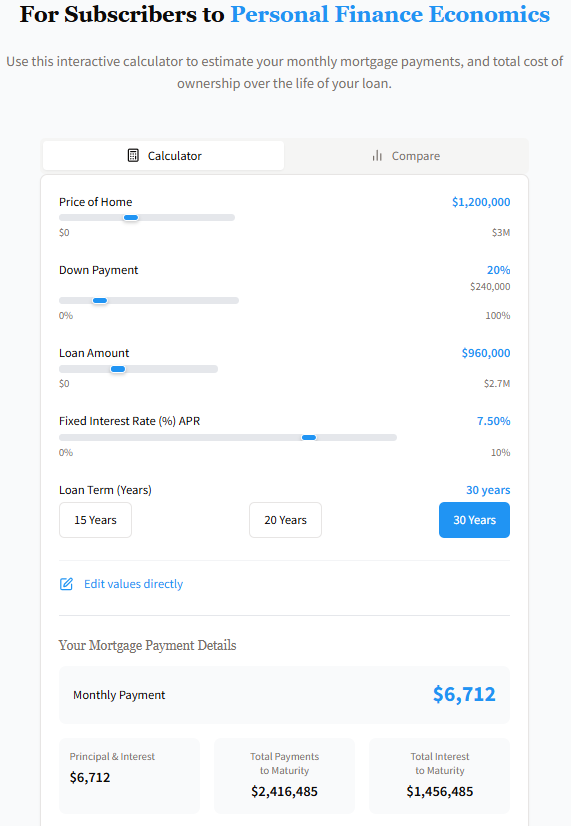Viewport: 571px width, 826px height.
Task: Click the Total Interest to Maturity card
Action: click(439, 776)
